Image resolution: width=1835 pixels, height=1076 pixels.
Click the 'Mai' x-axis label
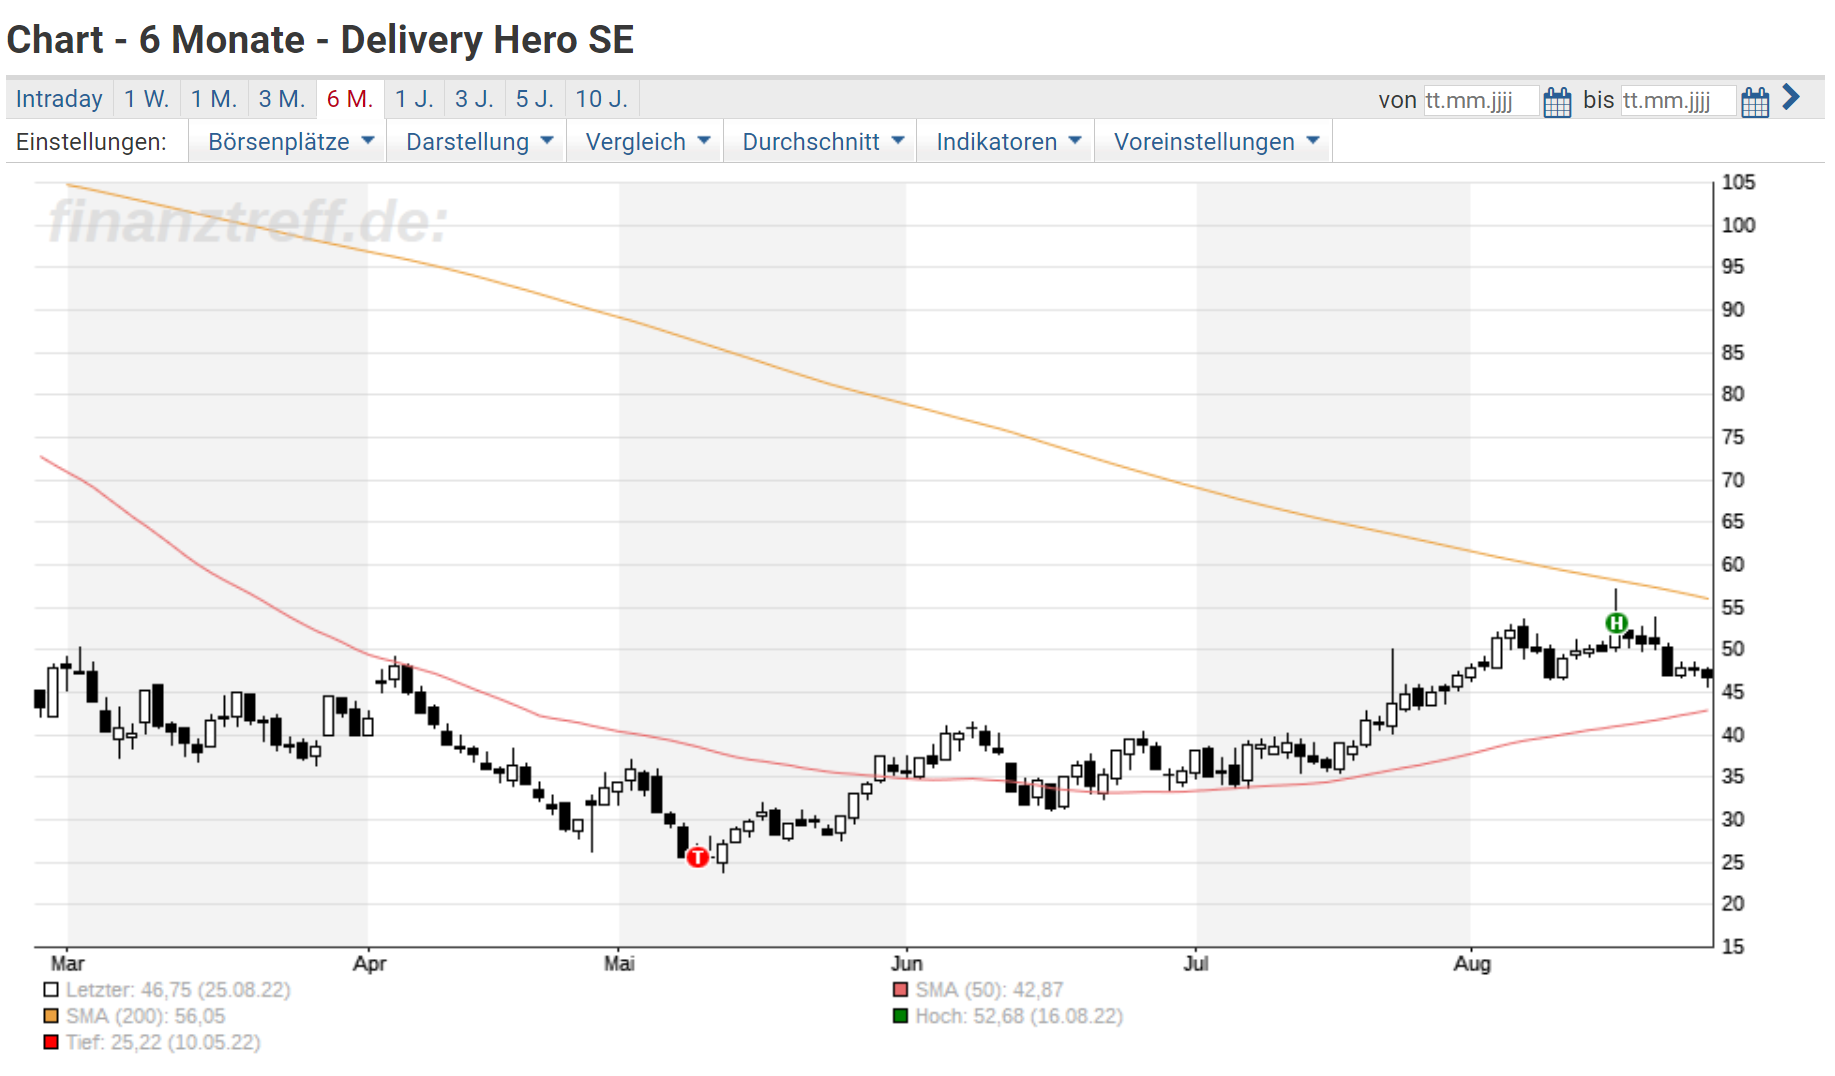619,963
